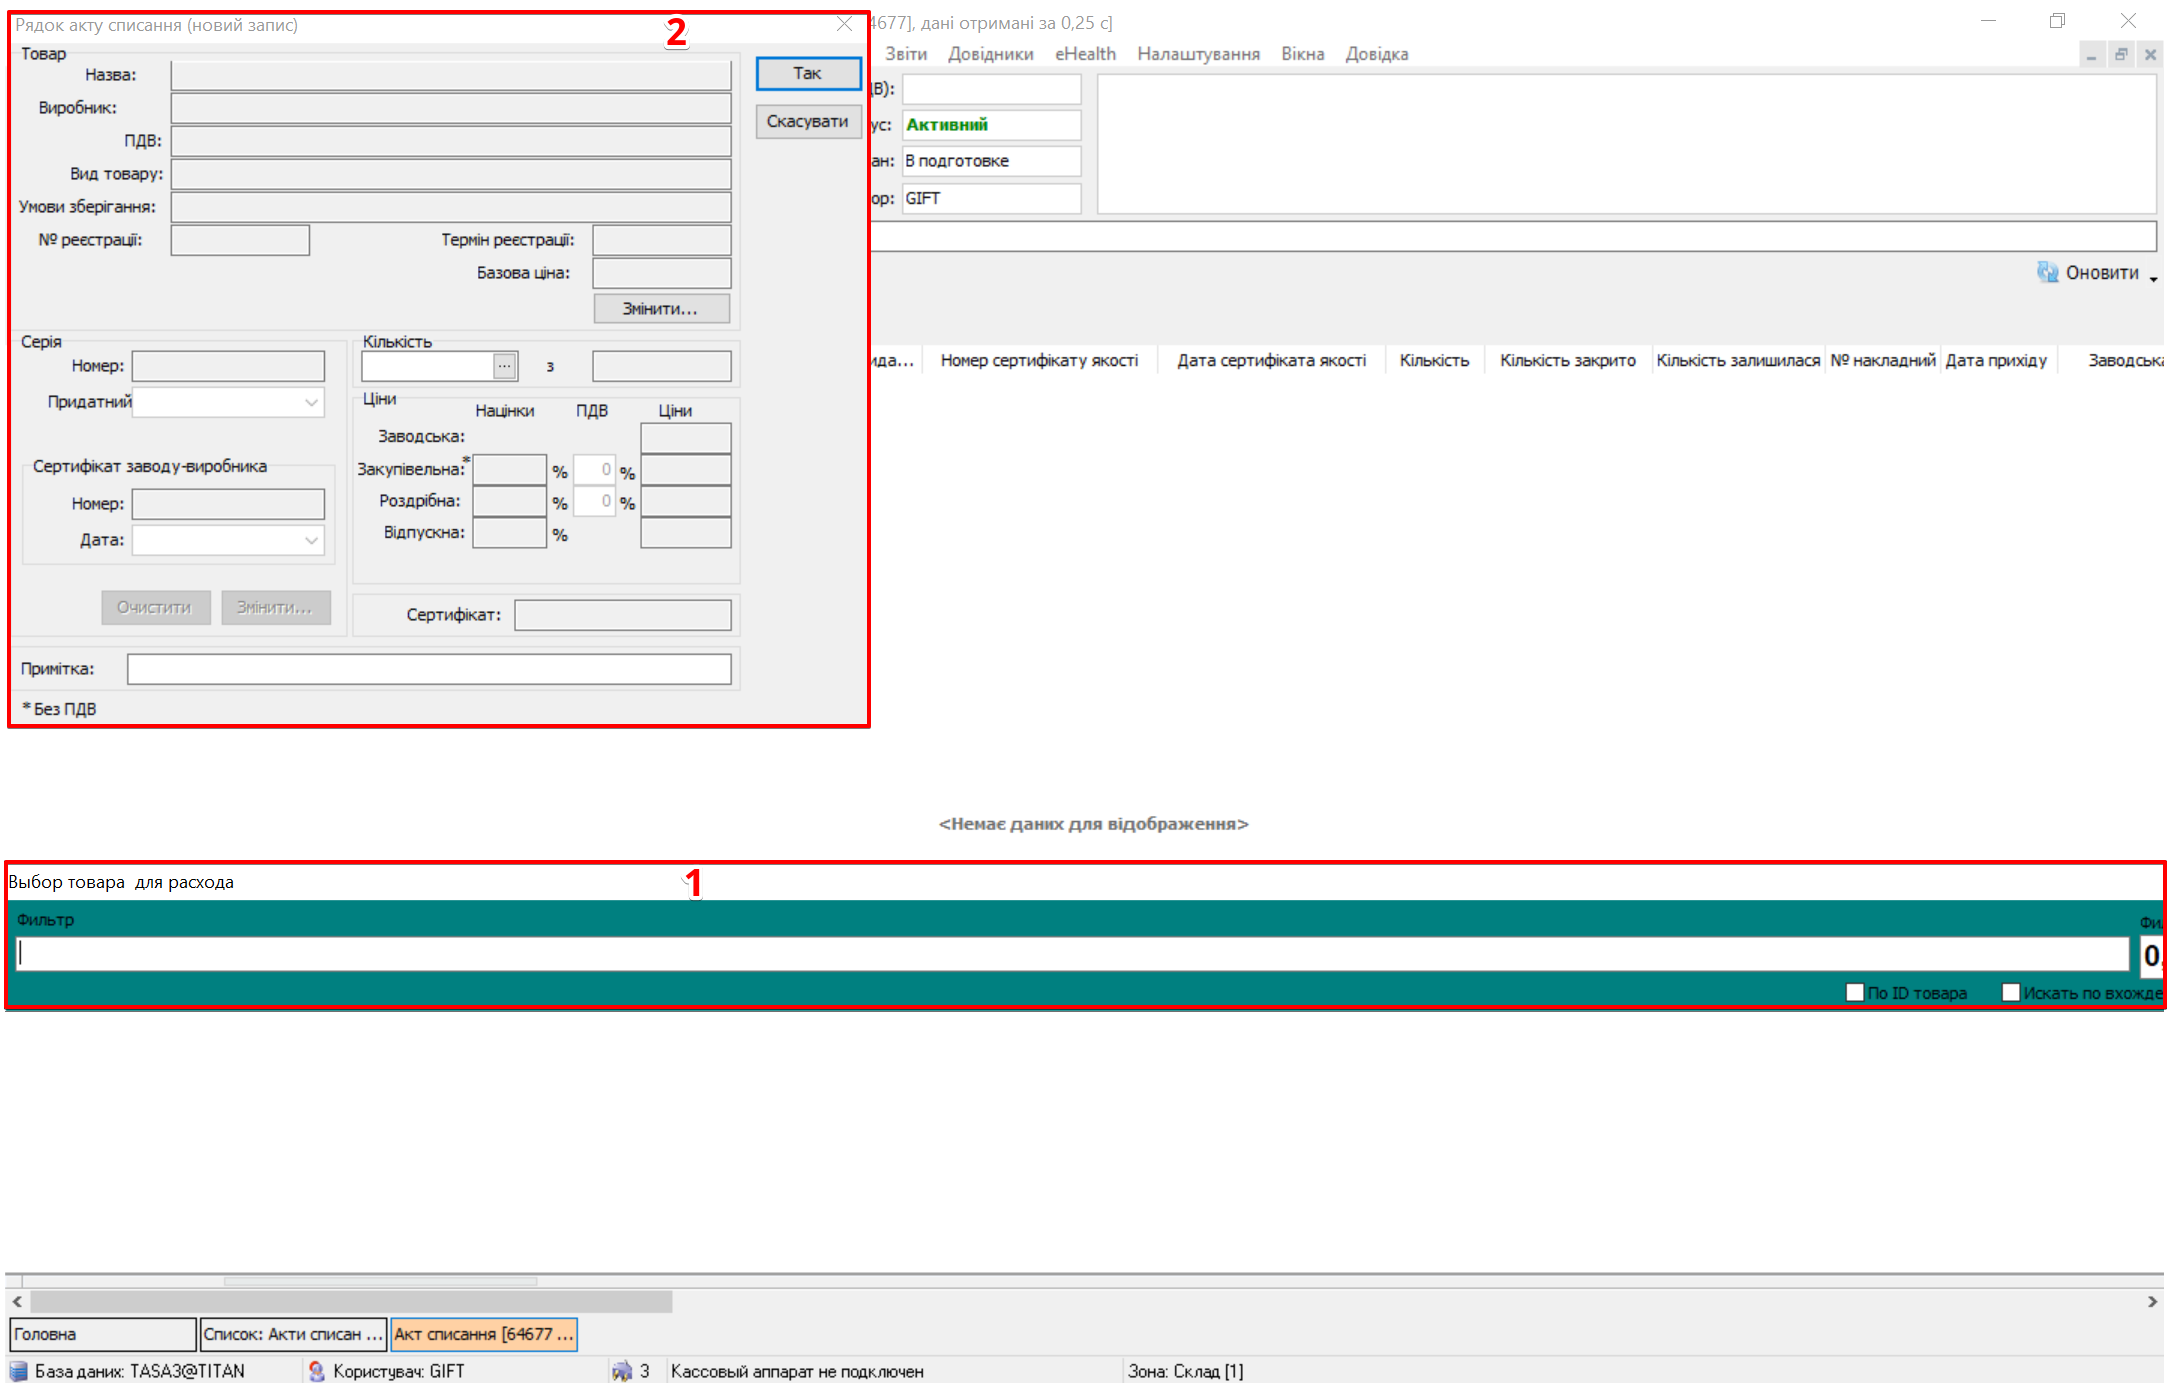Image resolution: width=2172 pixels, height=1383 pixels.
Task: Click the user icon next to Користувач
Action: click(317, 1371)
